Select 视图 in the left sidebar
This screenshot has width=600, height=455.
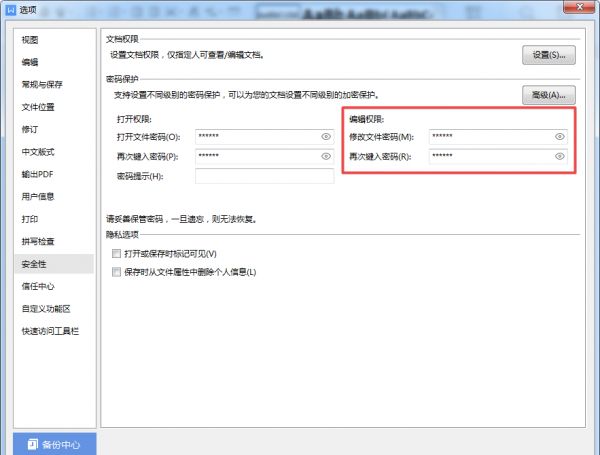(30, 40)
